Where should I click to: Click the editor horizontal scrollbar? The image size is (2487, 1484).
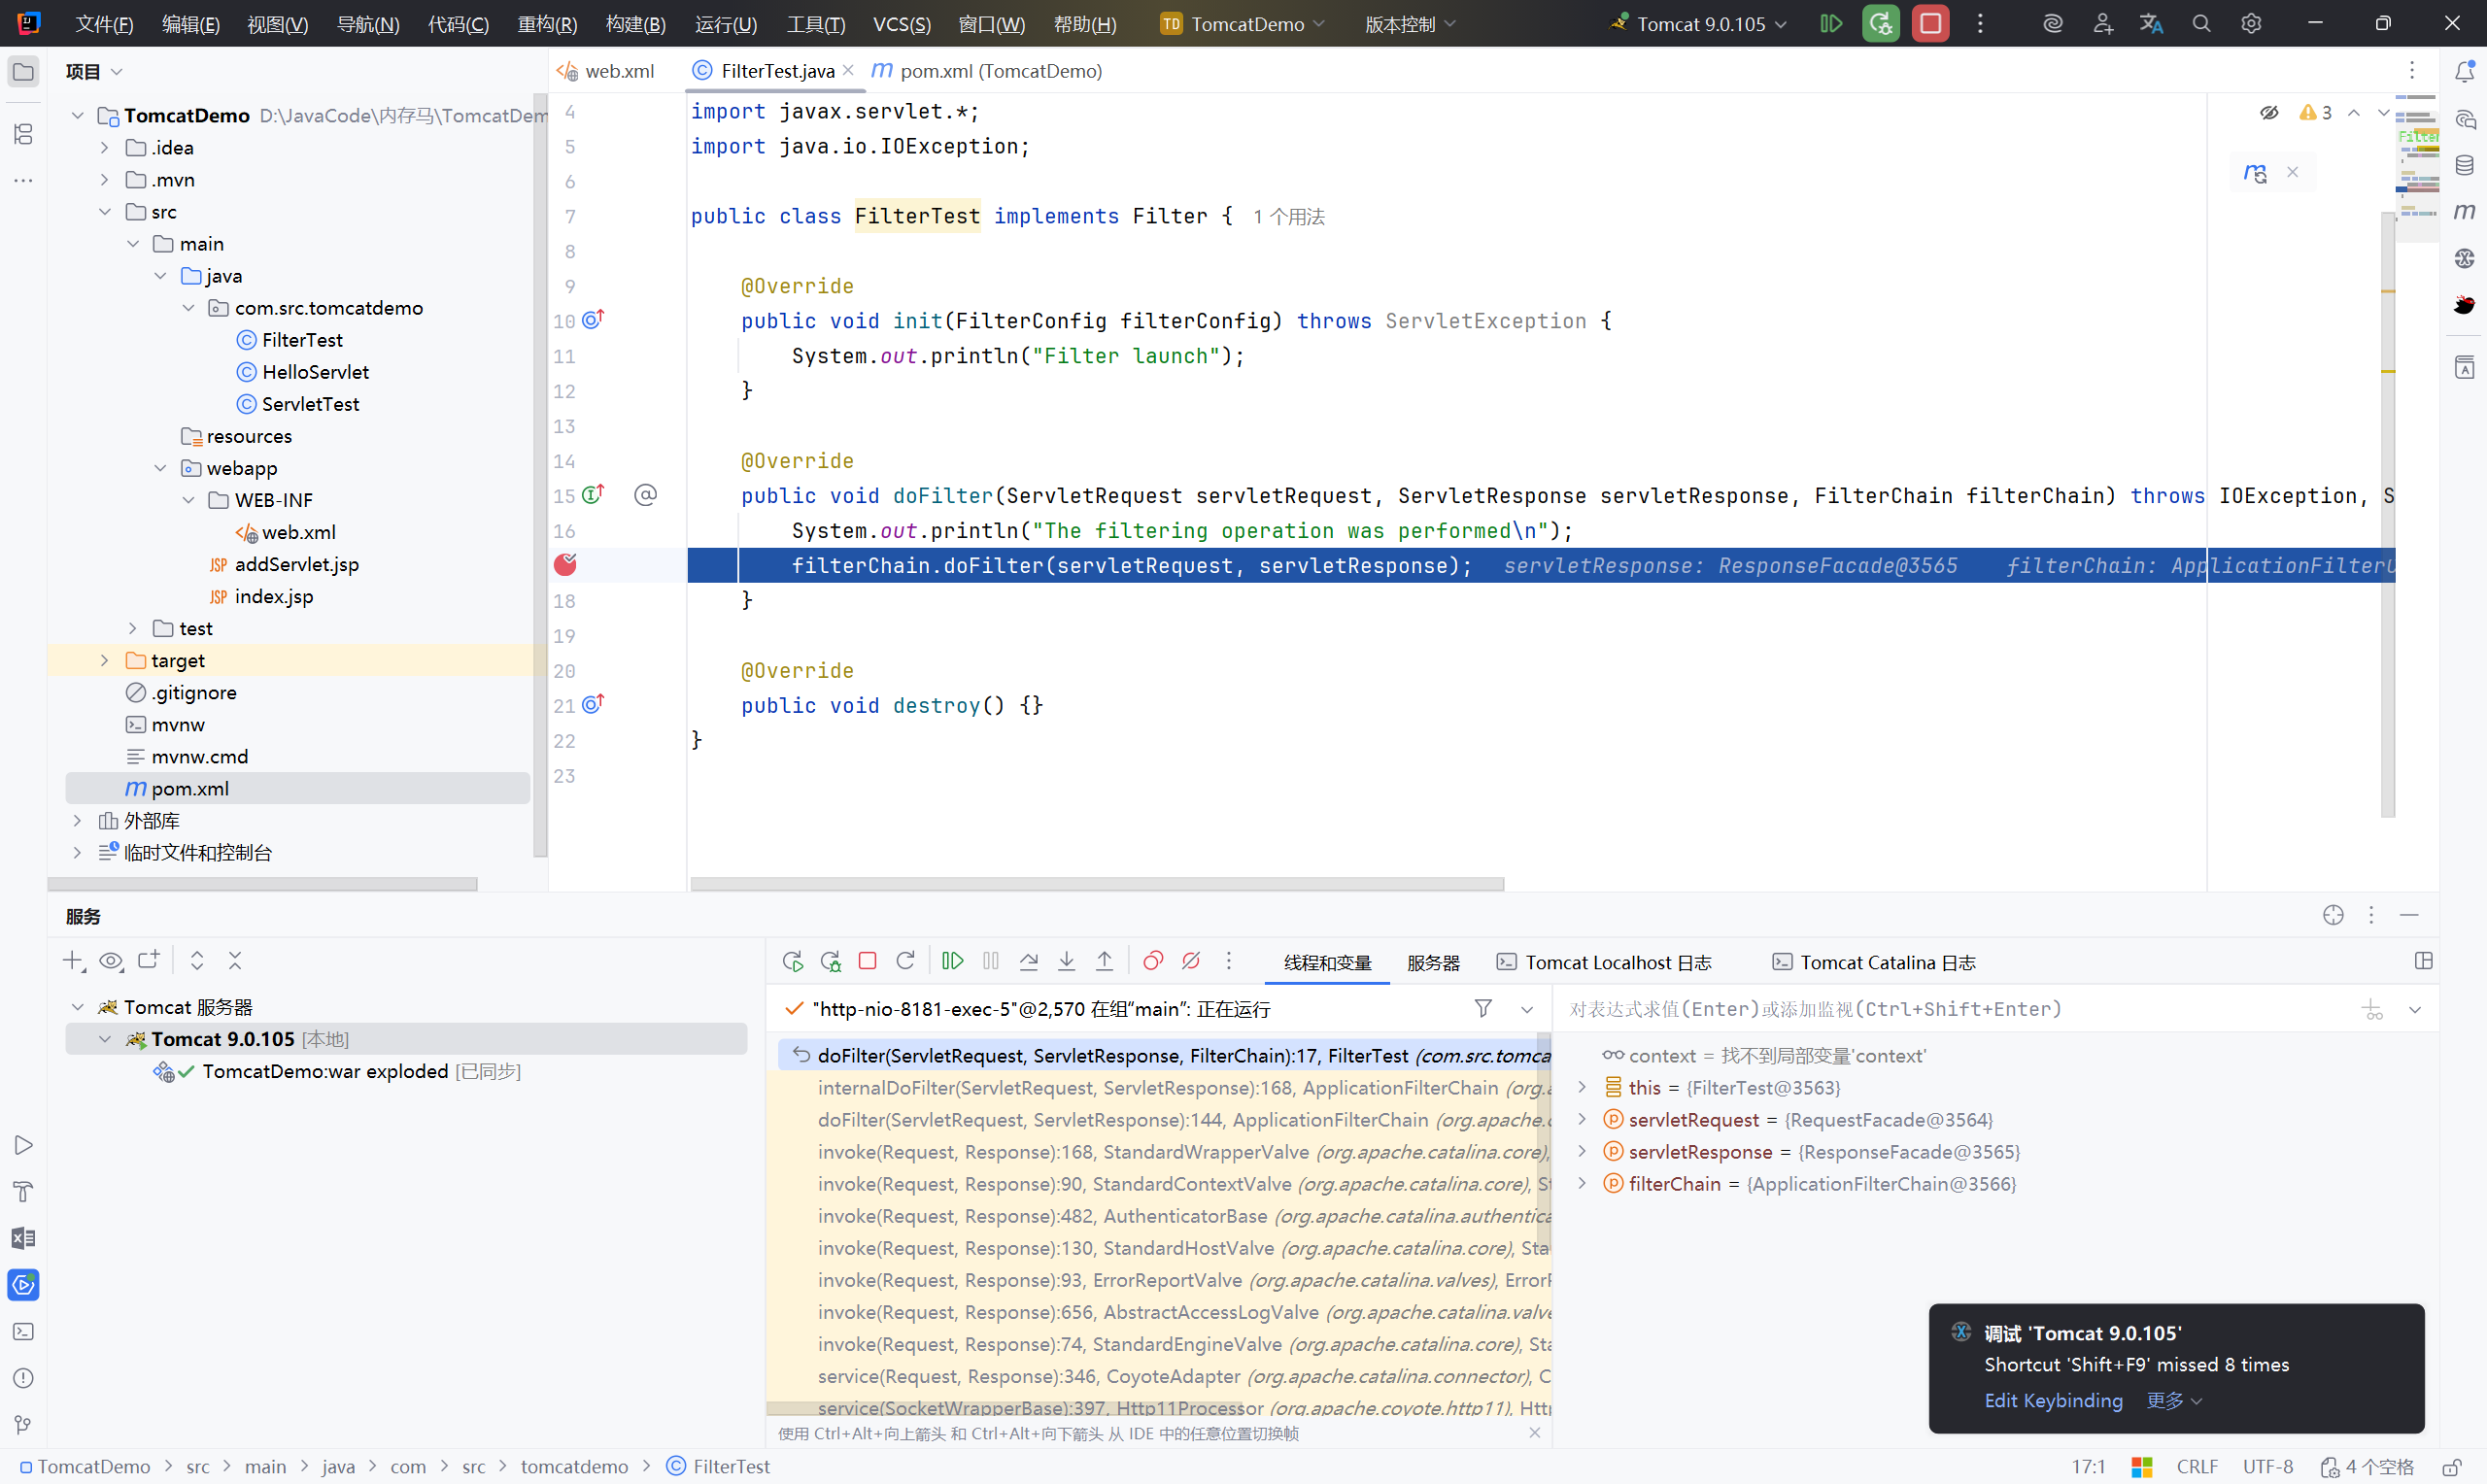click(x=1096, y=884)
